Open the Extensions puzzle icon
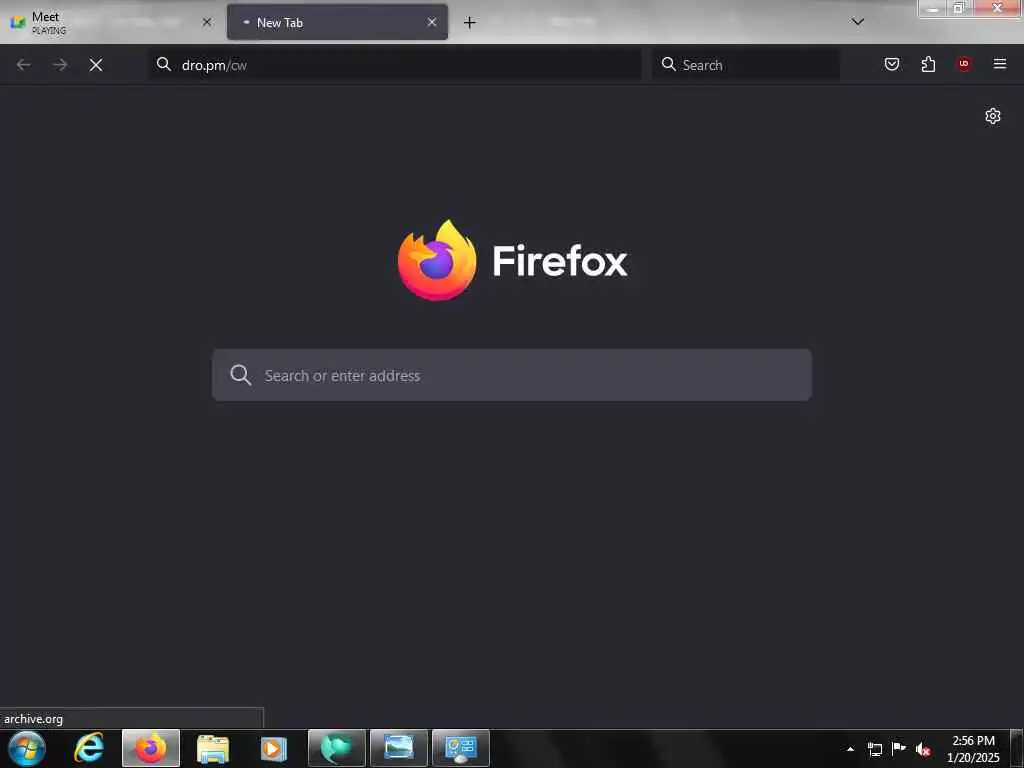 (928, 64)
